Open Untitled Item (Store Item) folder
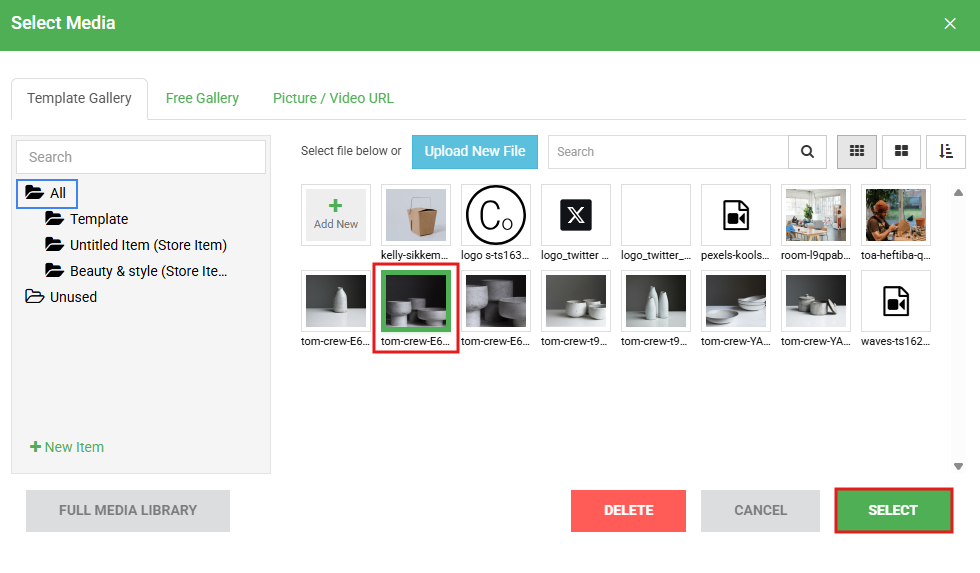The height and width of the screenshot is (573, 980). click(x=147, y=245)
